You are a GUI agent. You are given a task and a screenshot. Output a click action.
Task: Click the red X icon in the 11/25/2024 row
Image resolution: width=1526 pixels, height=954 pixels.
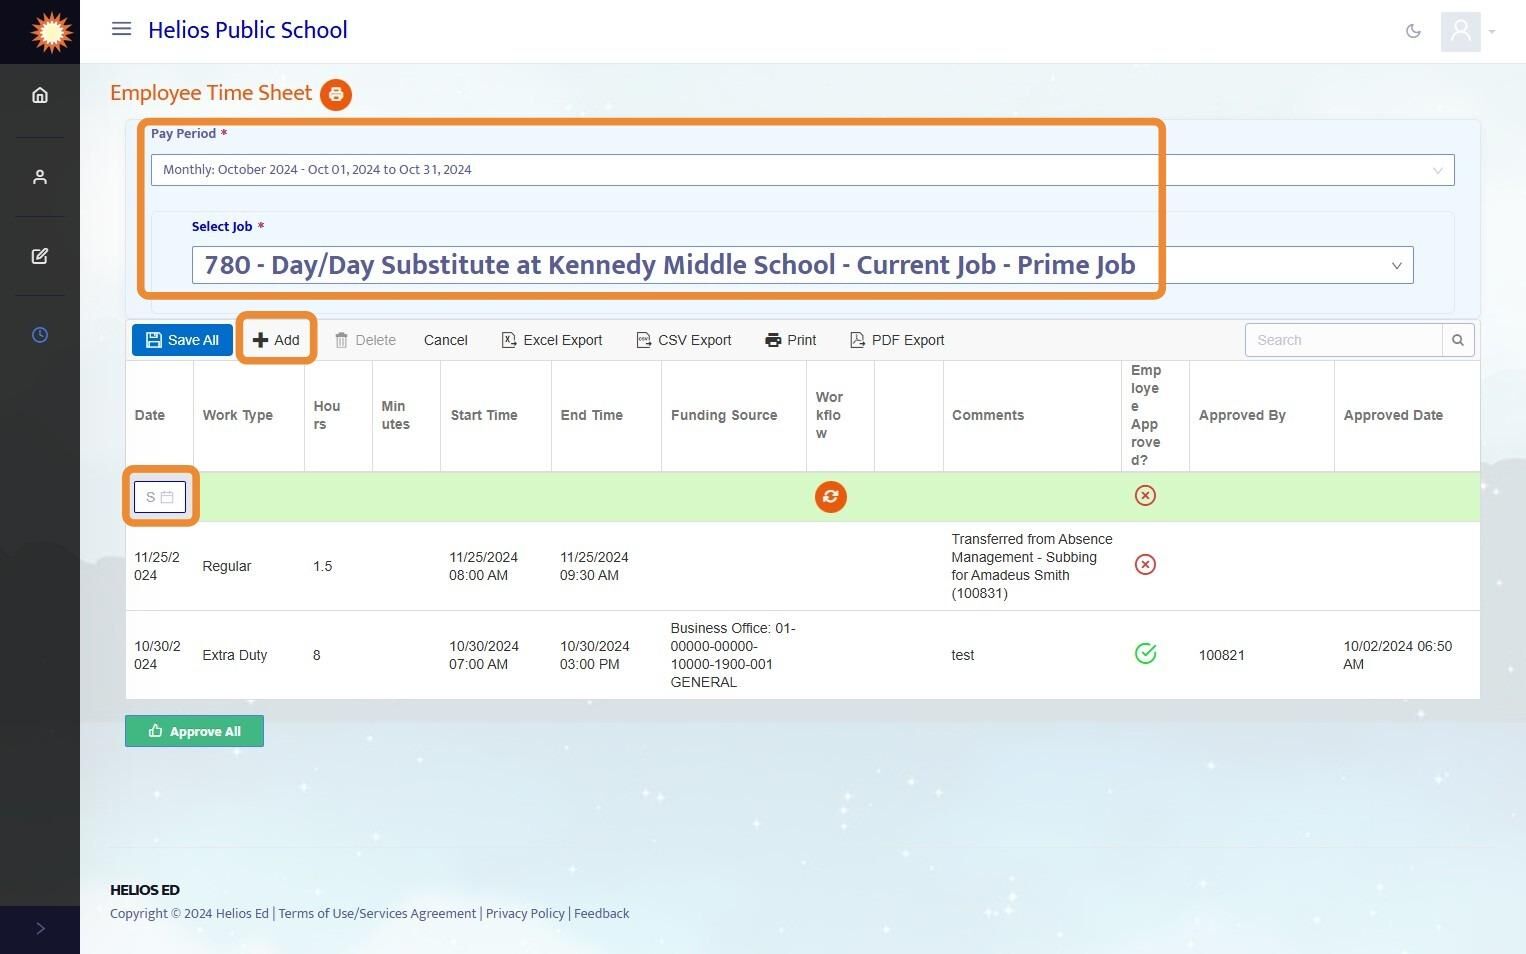tap(1146, 565)
